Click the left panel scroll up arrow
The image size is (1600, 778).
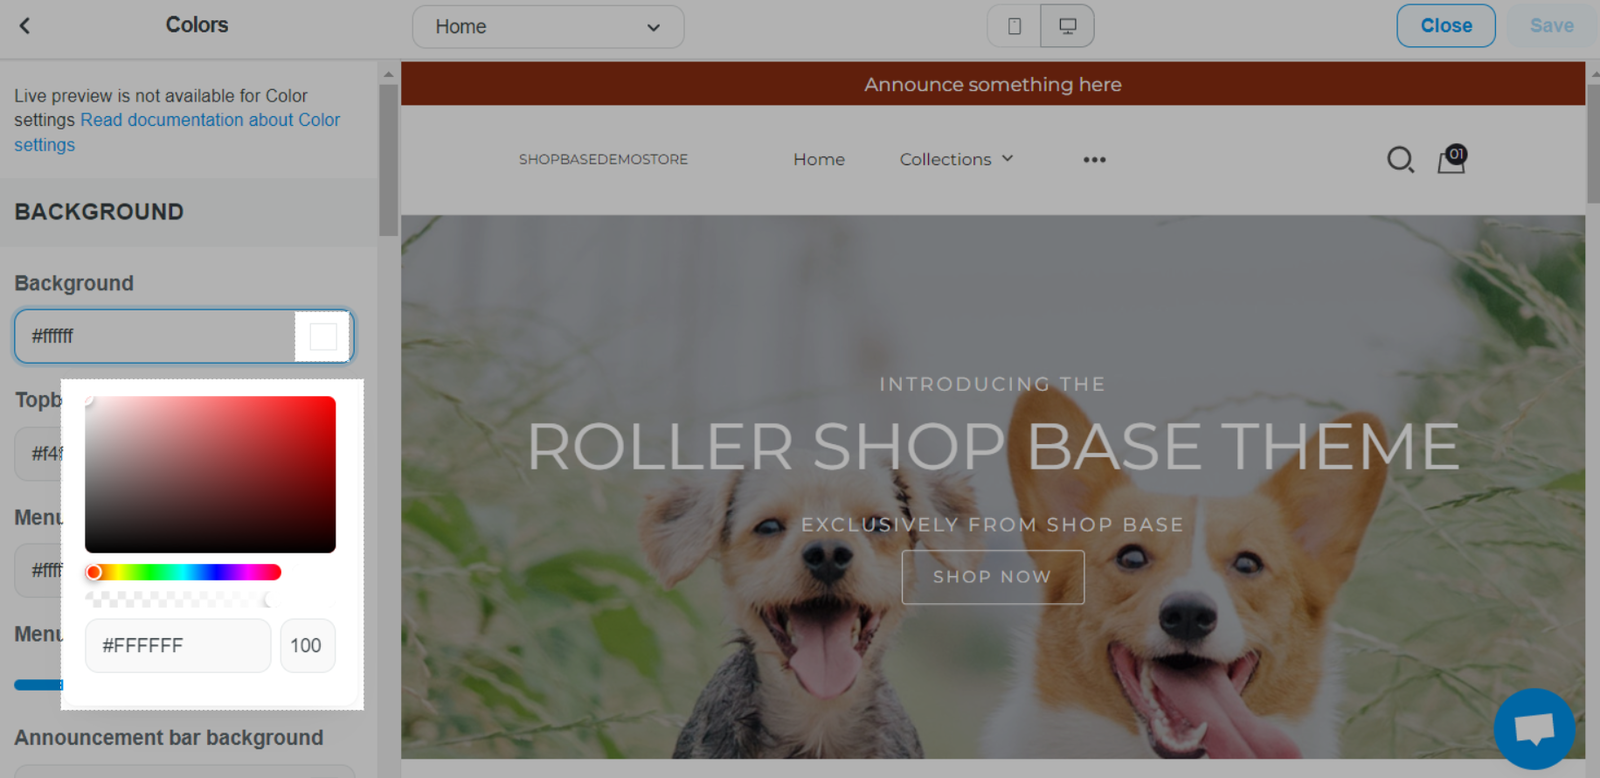[x=388, y=74]
